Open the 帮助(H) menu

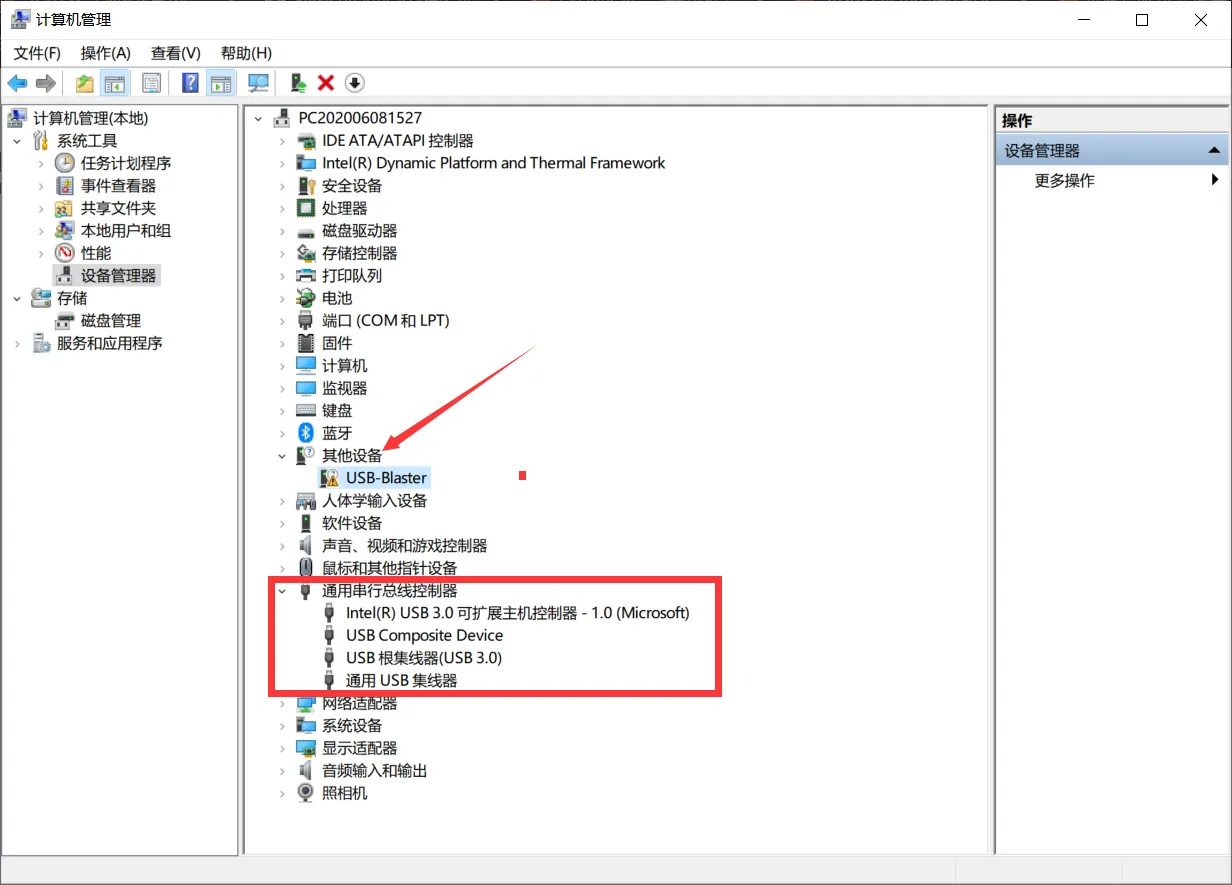(246, 53)
